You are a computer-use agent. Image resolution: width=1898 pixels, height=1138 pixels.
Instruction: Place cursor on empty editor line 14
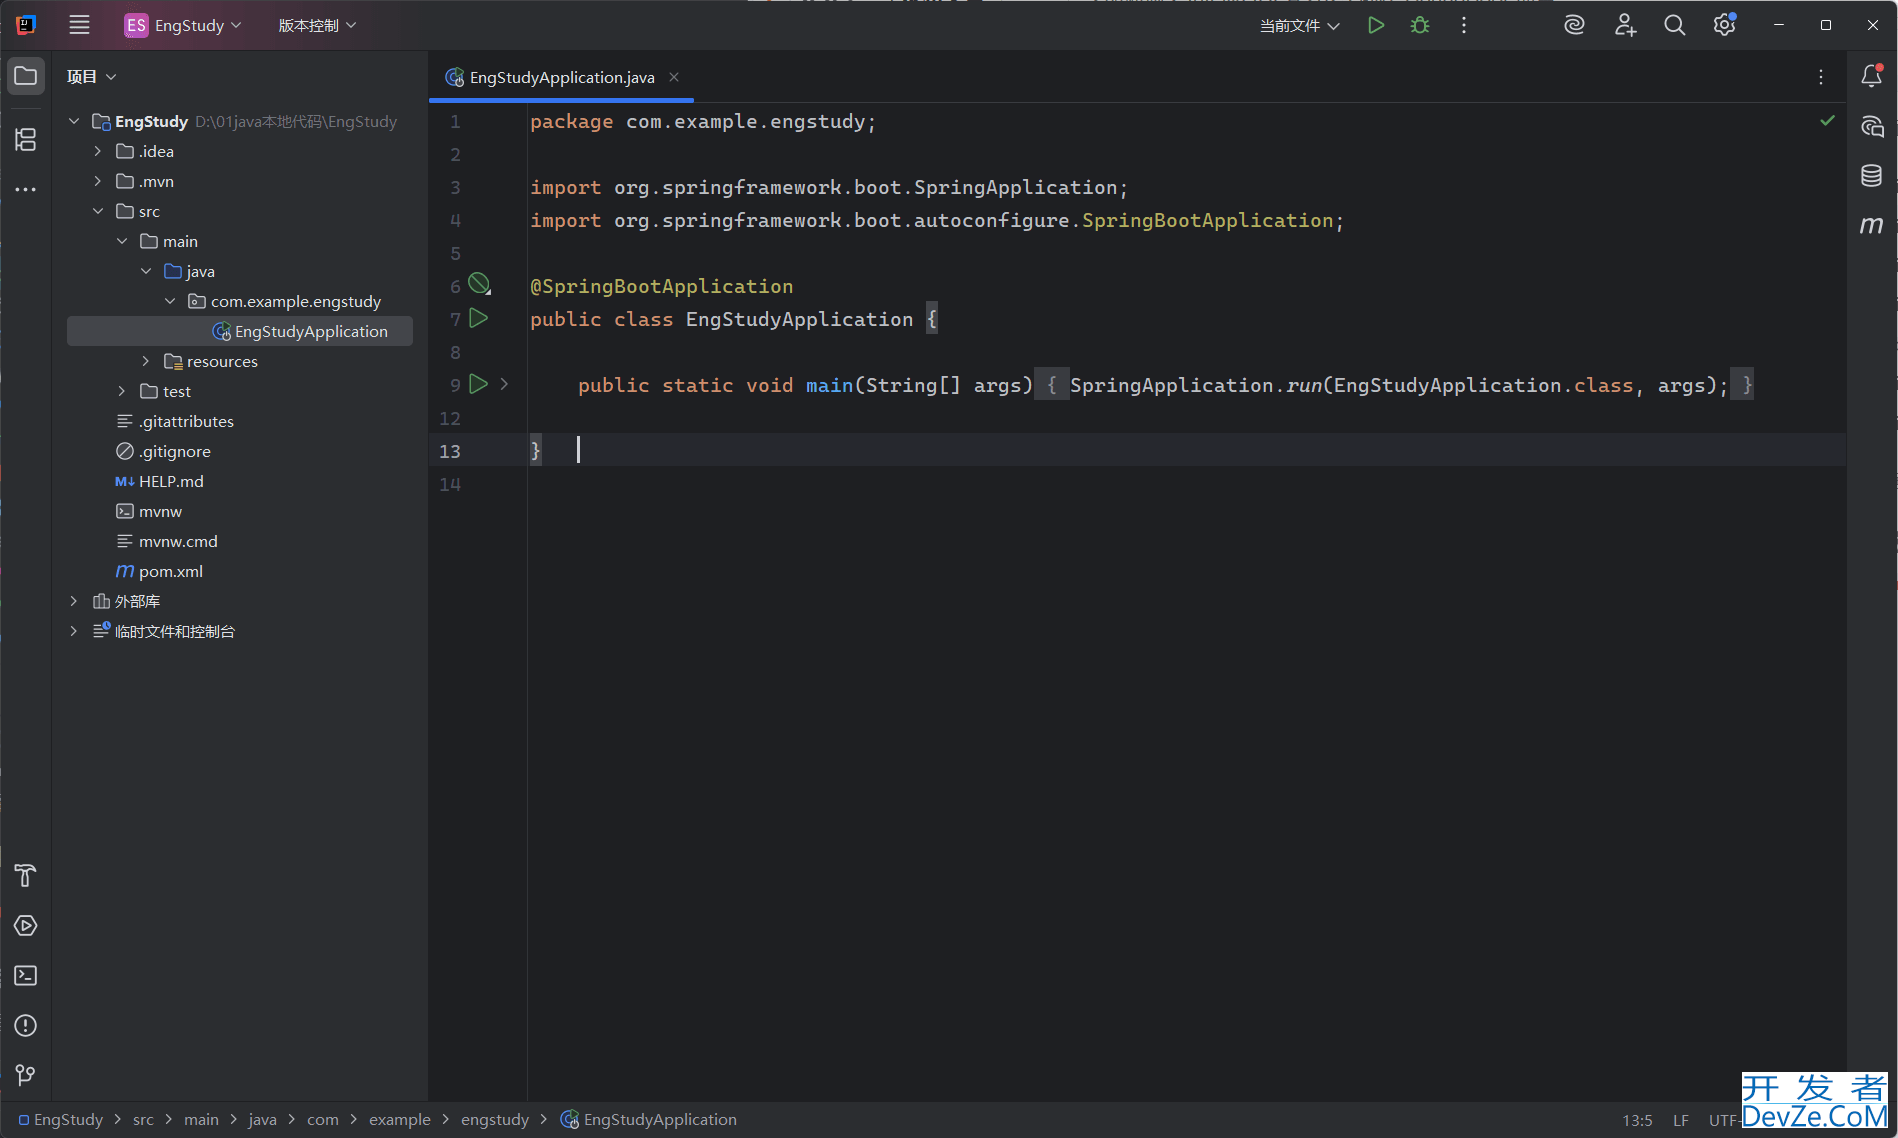[1186, 484]
